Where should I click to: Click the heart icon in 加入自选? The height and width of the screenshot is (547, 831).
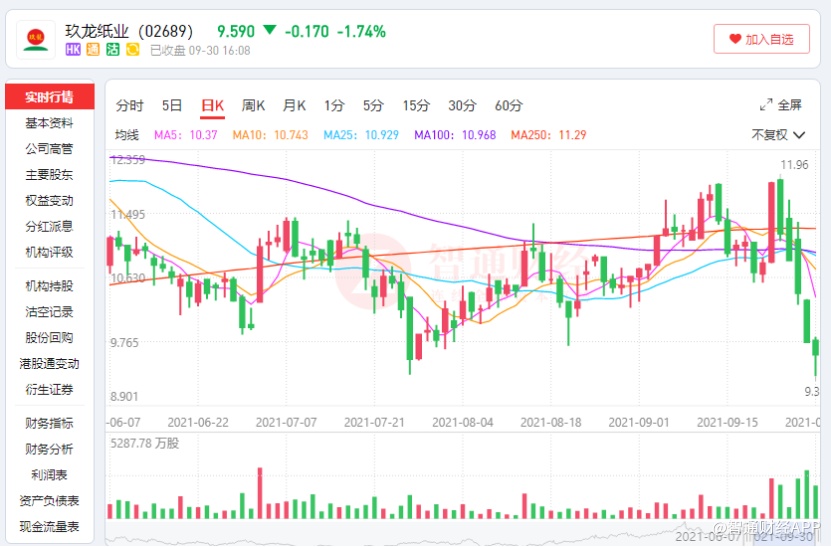pyautogui.click(x=735, y=40)
